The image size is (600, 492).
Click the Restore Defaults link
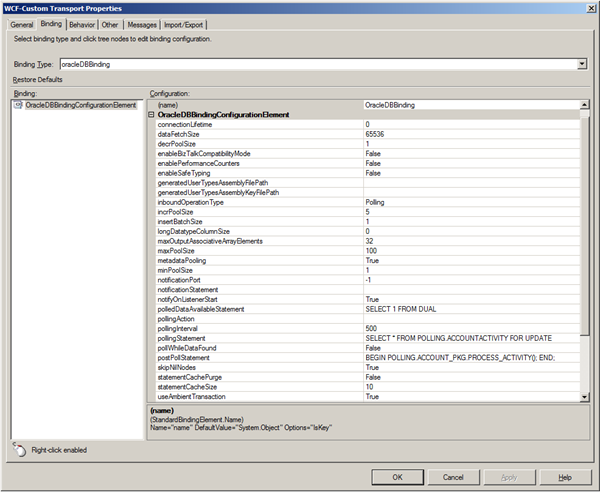(x=38, y=80)
